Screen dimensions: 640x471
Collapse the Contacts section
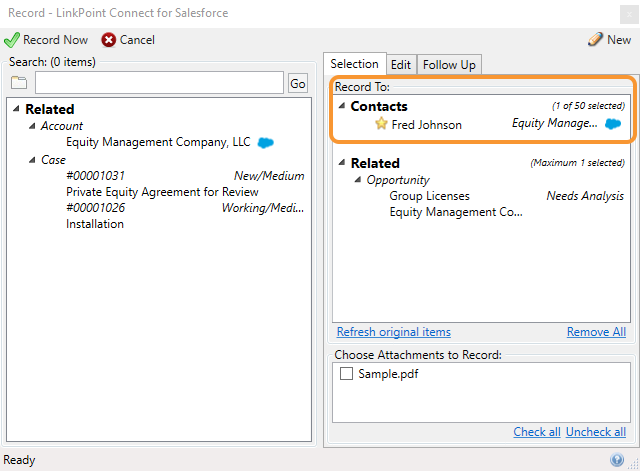(342, 105)
